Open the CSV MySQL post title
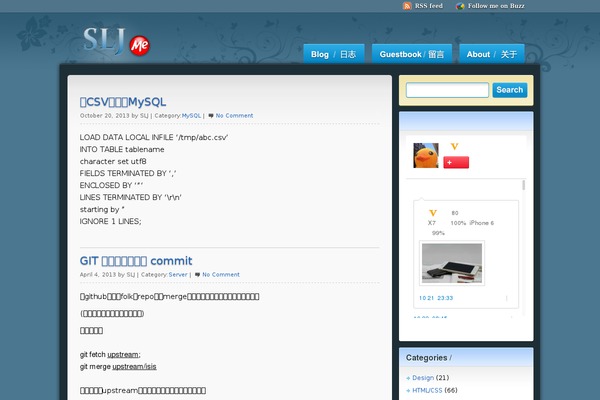This screenshot has height=400, width=600. click(123, 102)
